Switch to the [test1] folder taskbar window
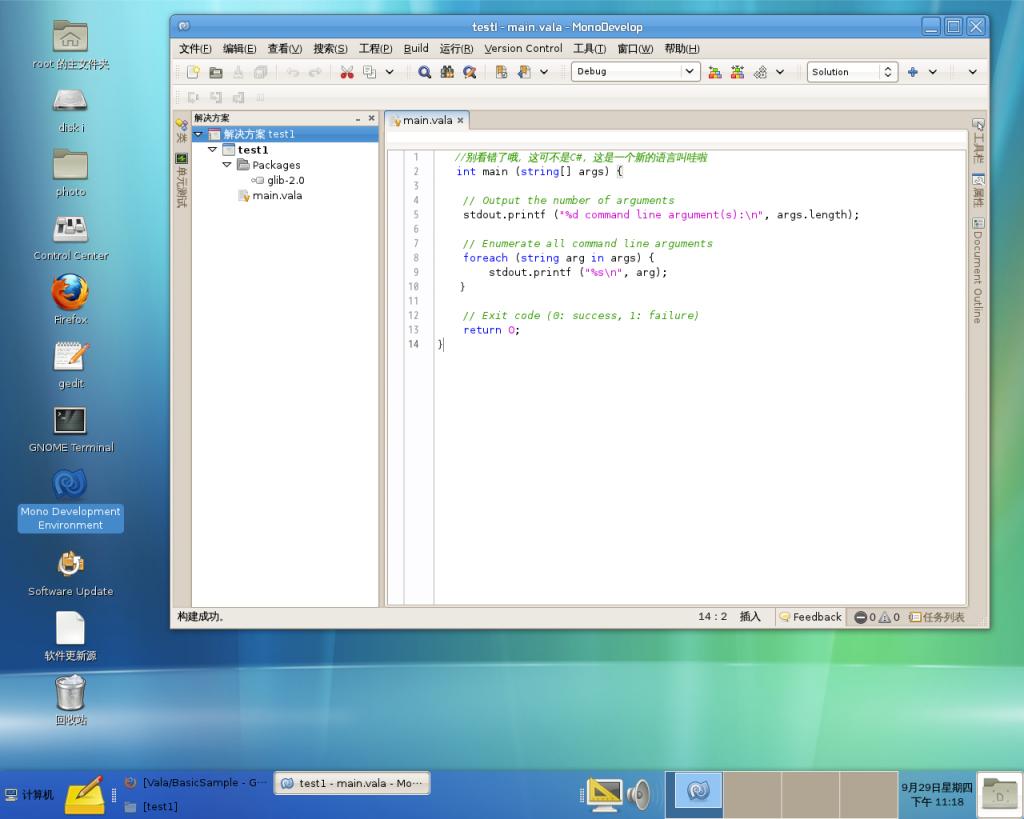This screenshot has width=1024, height=819. [x=152, y=807]
